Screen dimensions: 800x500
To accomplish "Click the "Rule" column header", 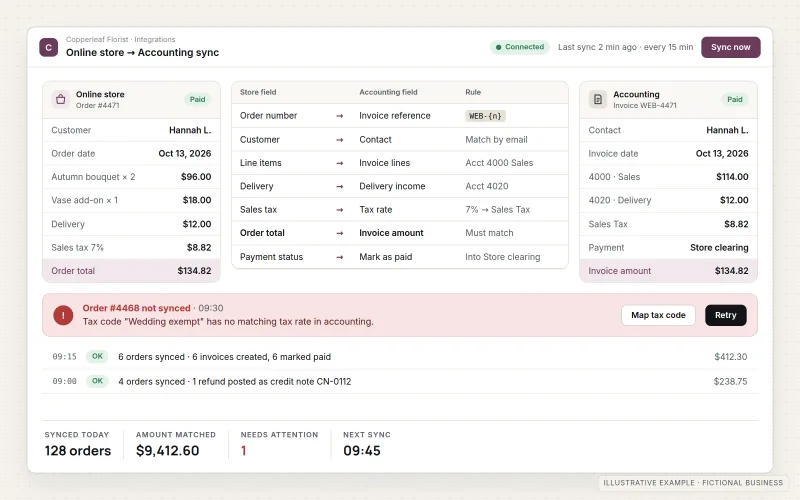I will tap(473, 92).
